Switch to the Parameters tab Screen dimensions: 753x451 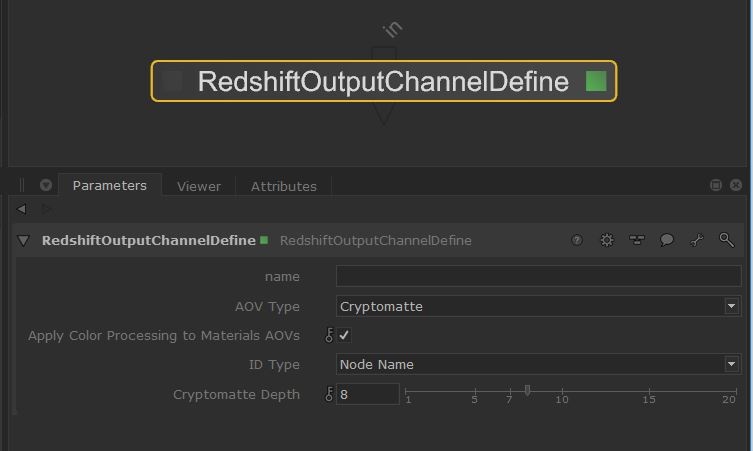pyautogui.click(x=109, y=185)
